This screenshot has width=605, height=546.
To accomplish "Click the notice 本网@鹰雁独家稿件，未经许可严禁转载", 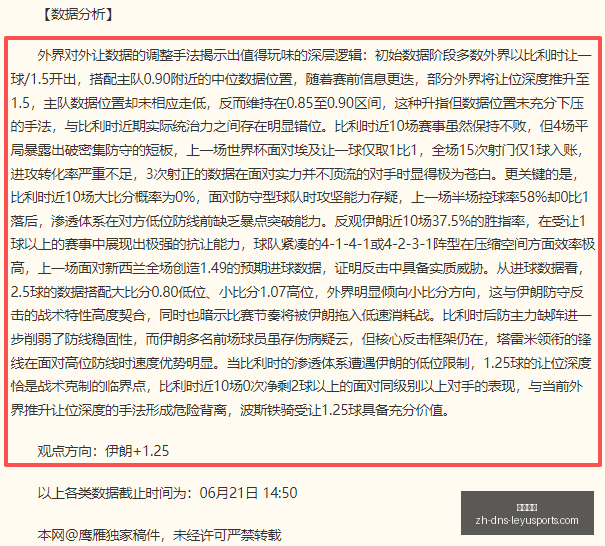I will click(159, 535).
